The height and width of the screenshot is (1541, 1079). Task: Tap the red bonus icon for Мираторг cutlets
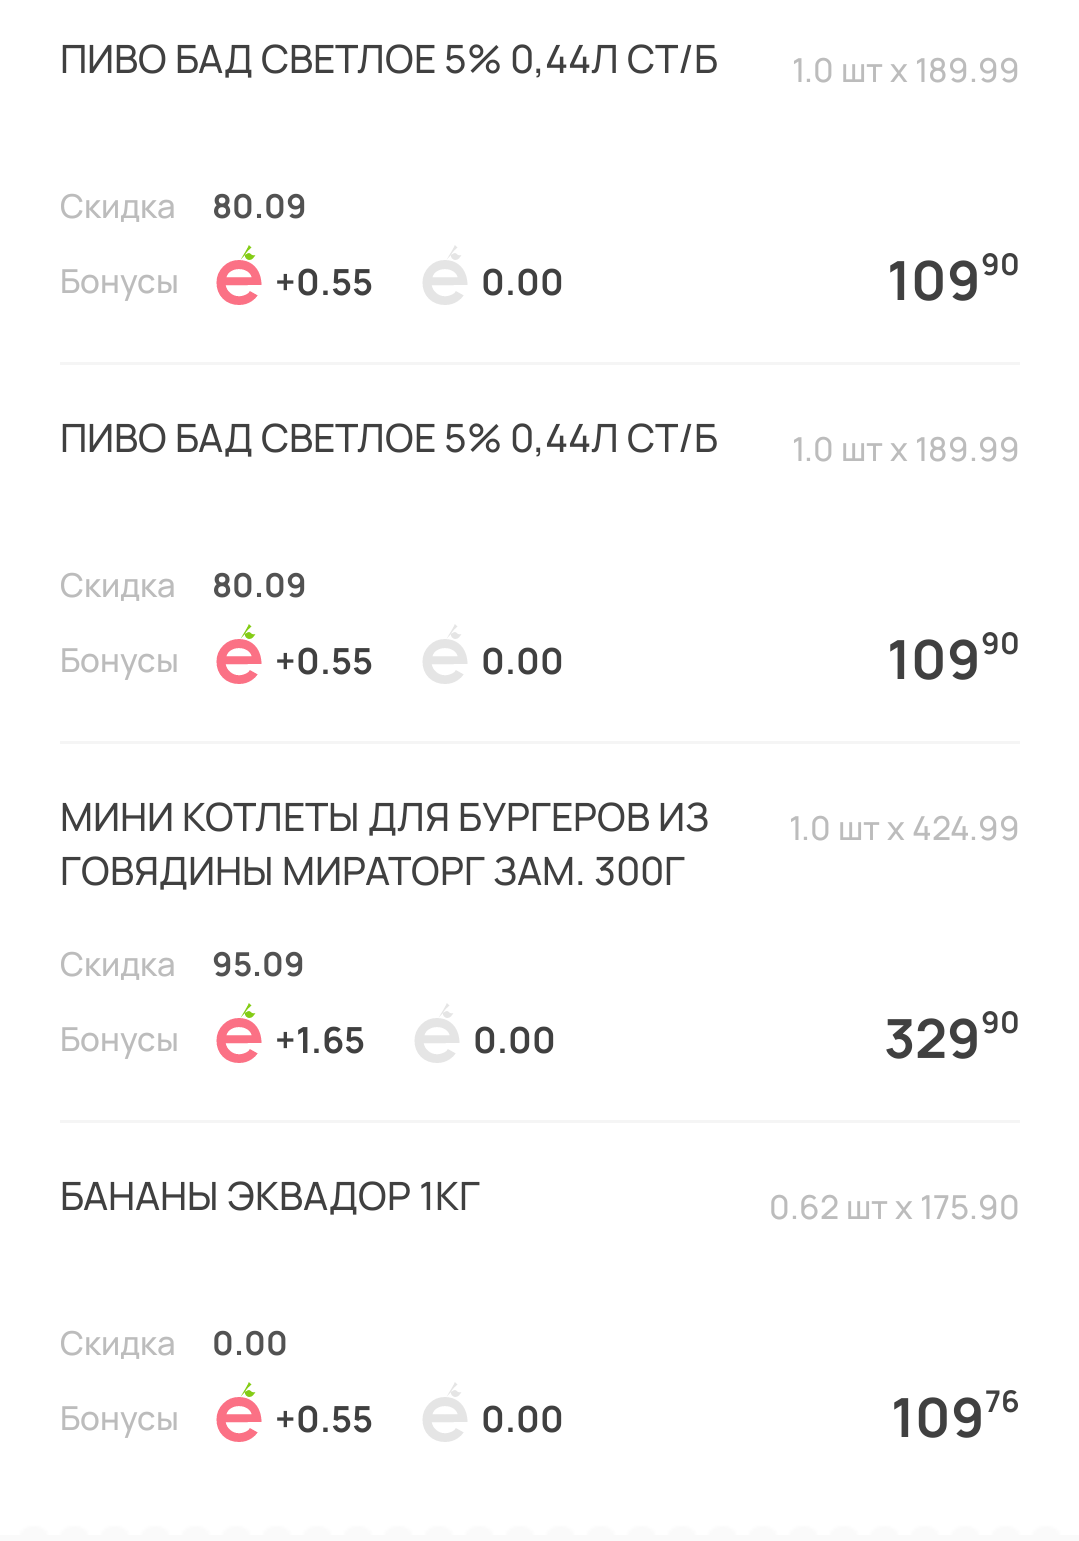pos(239,1034)
